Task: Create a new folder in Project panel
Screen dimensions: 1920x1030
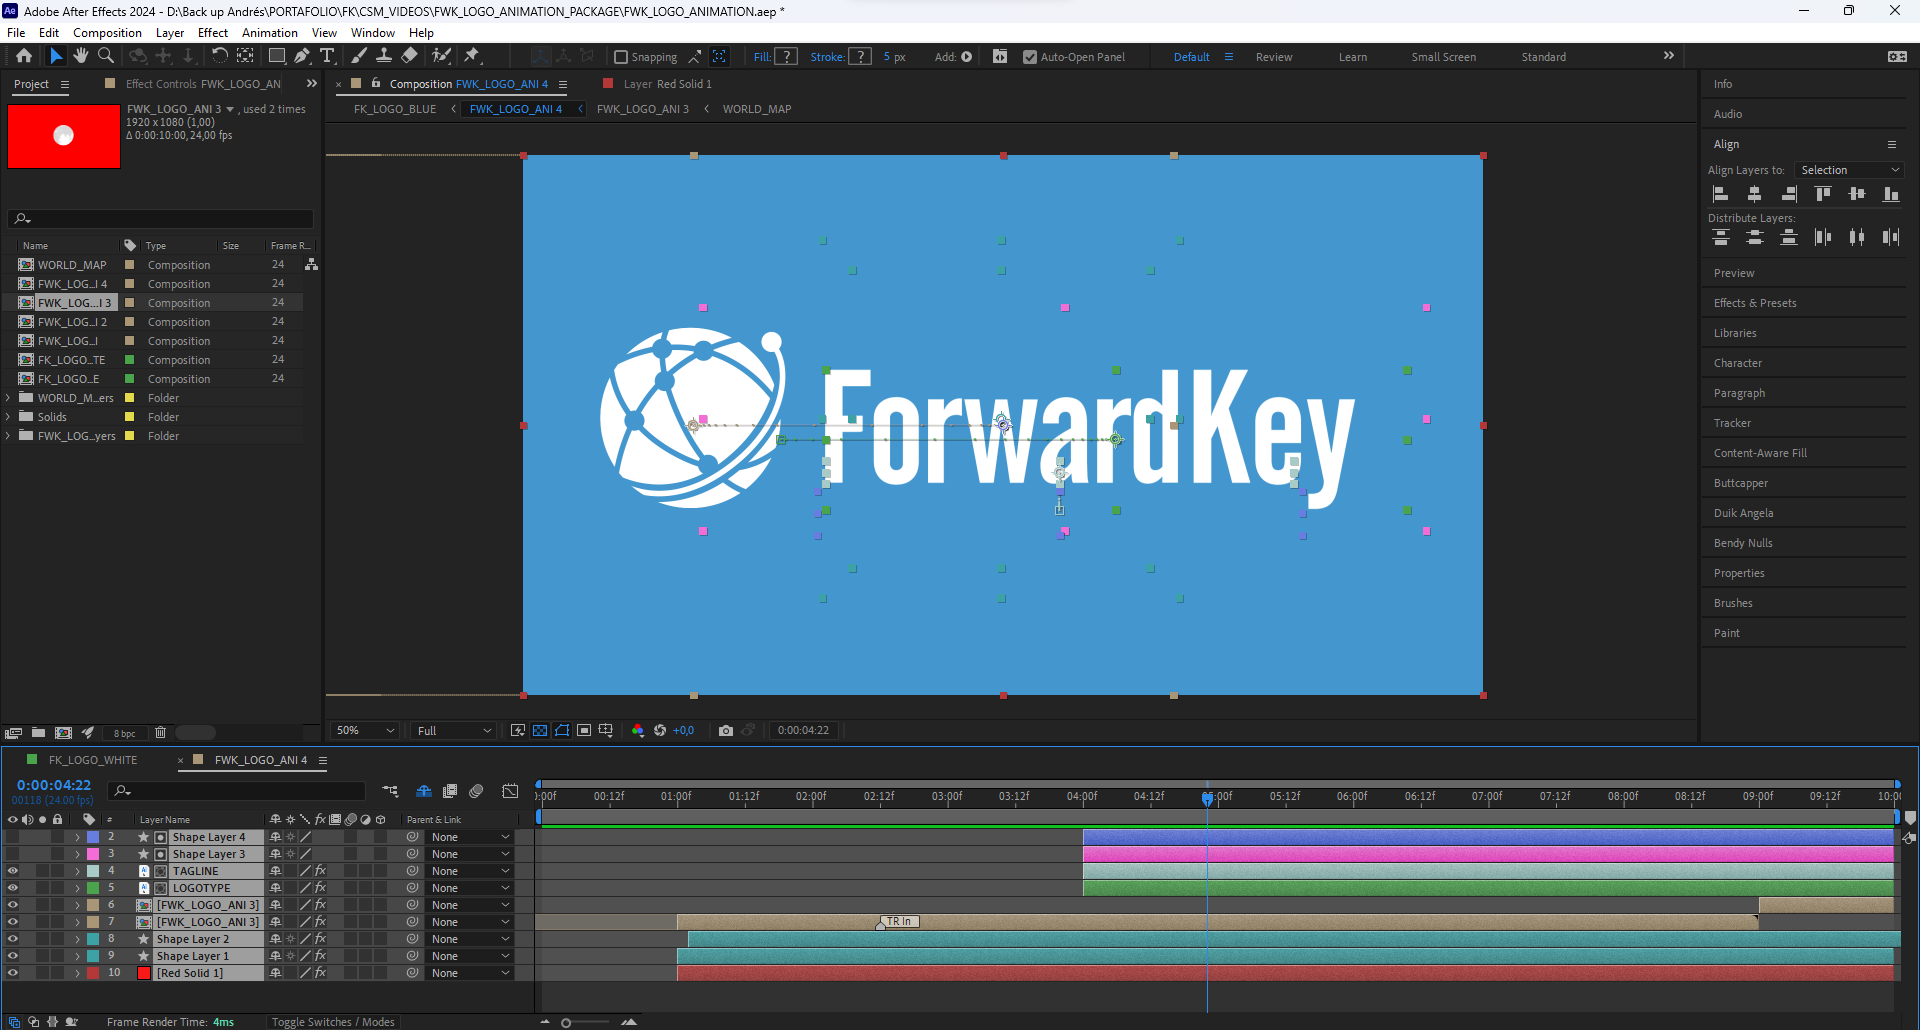Action: point(38,733)
